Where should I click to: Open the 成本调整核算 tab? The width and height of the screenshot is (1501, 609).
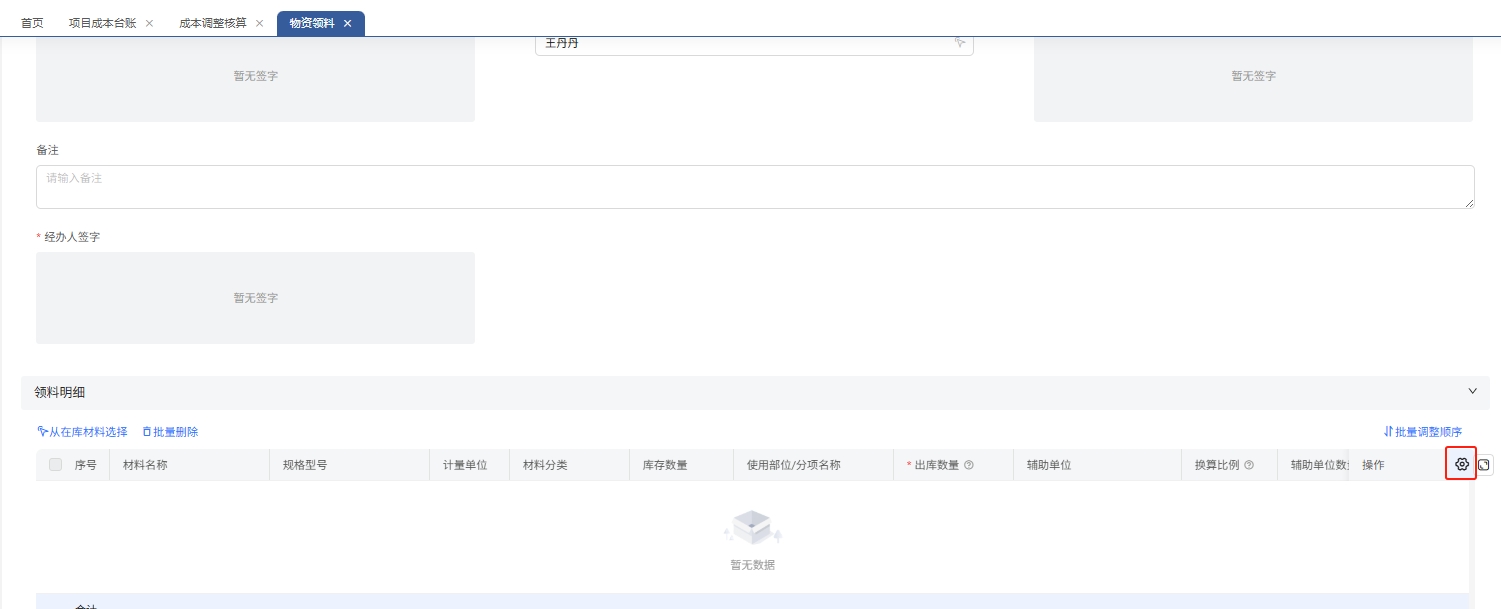pyautogui.click(x=212, y=23)
